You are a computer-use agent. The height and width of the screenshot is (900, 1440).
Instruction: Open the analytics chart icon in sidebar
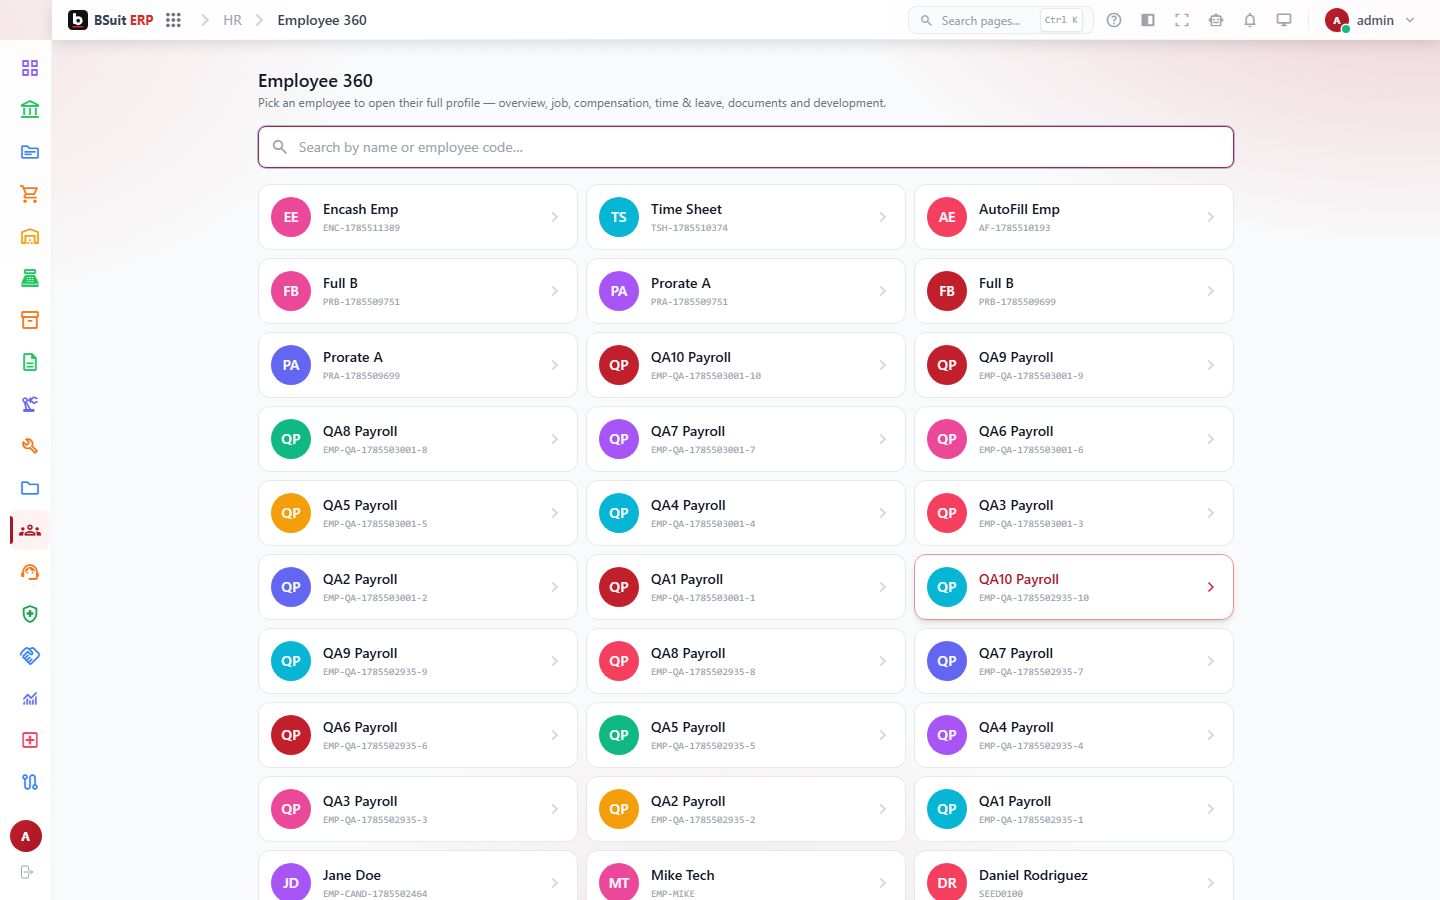30,698
